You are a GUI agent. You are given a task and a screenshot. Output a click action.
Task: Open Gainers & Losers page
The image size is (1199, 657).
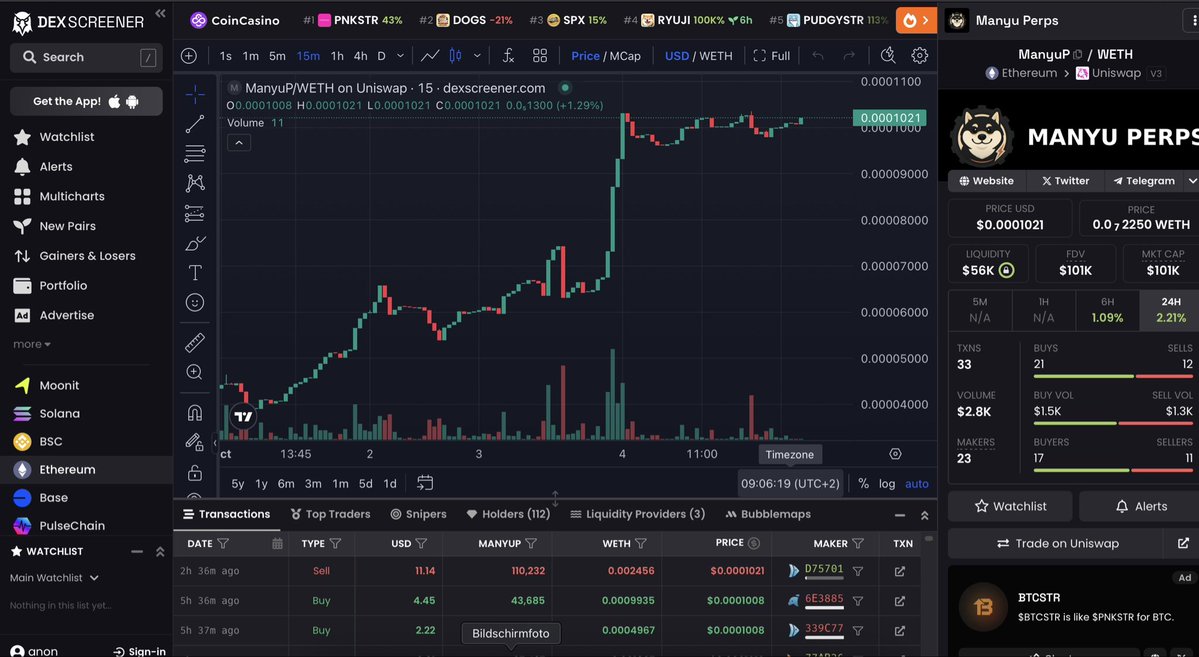(x=86, y=256)
